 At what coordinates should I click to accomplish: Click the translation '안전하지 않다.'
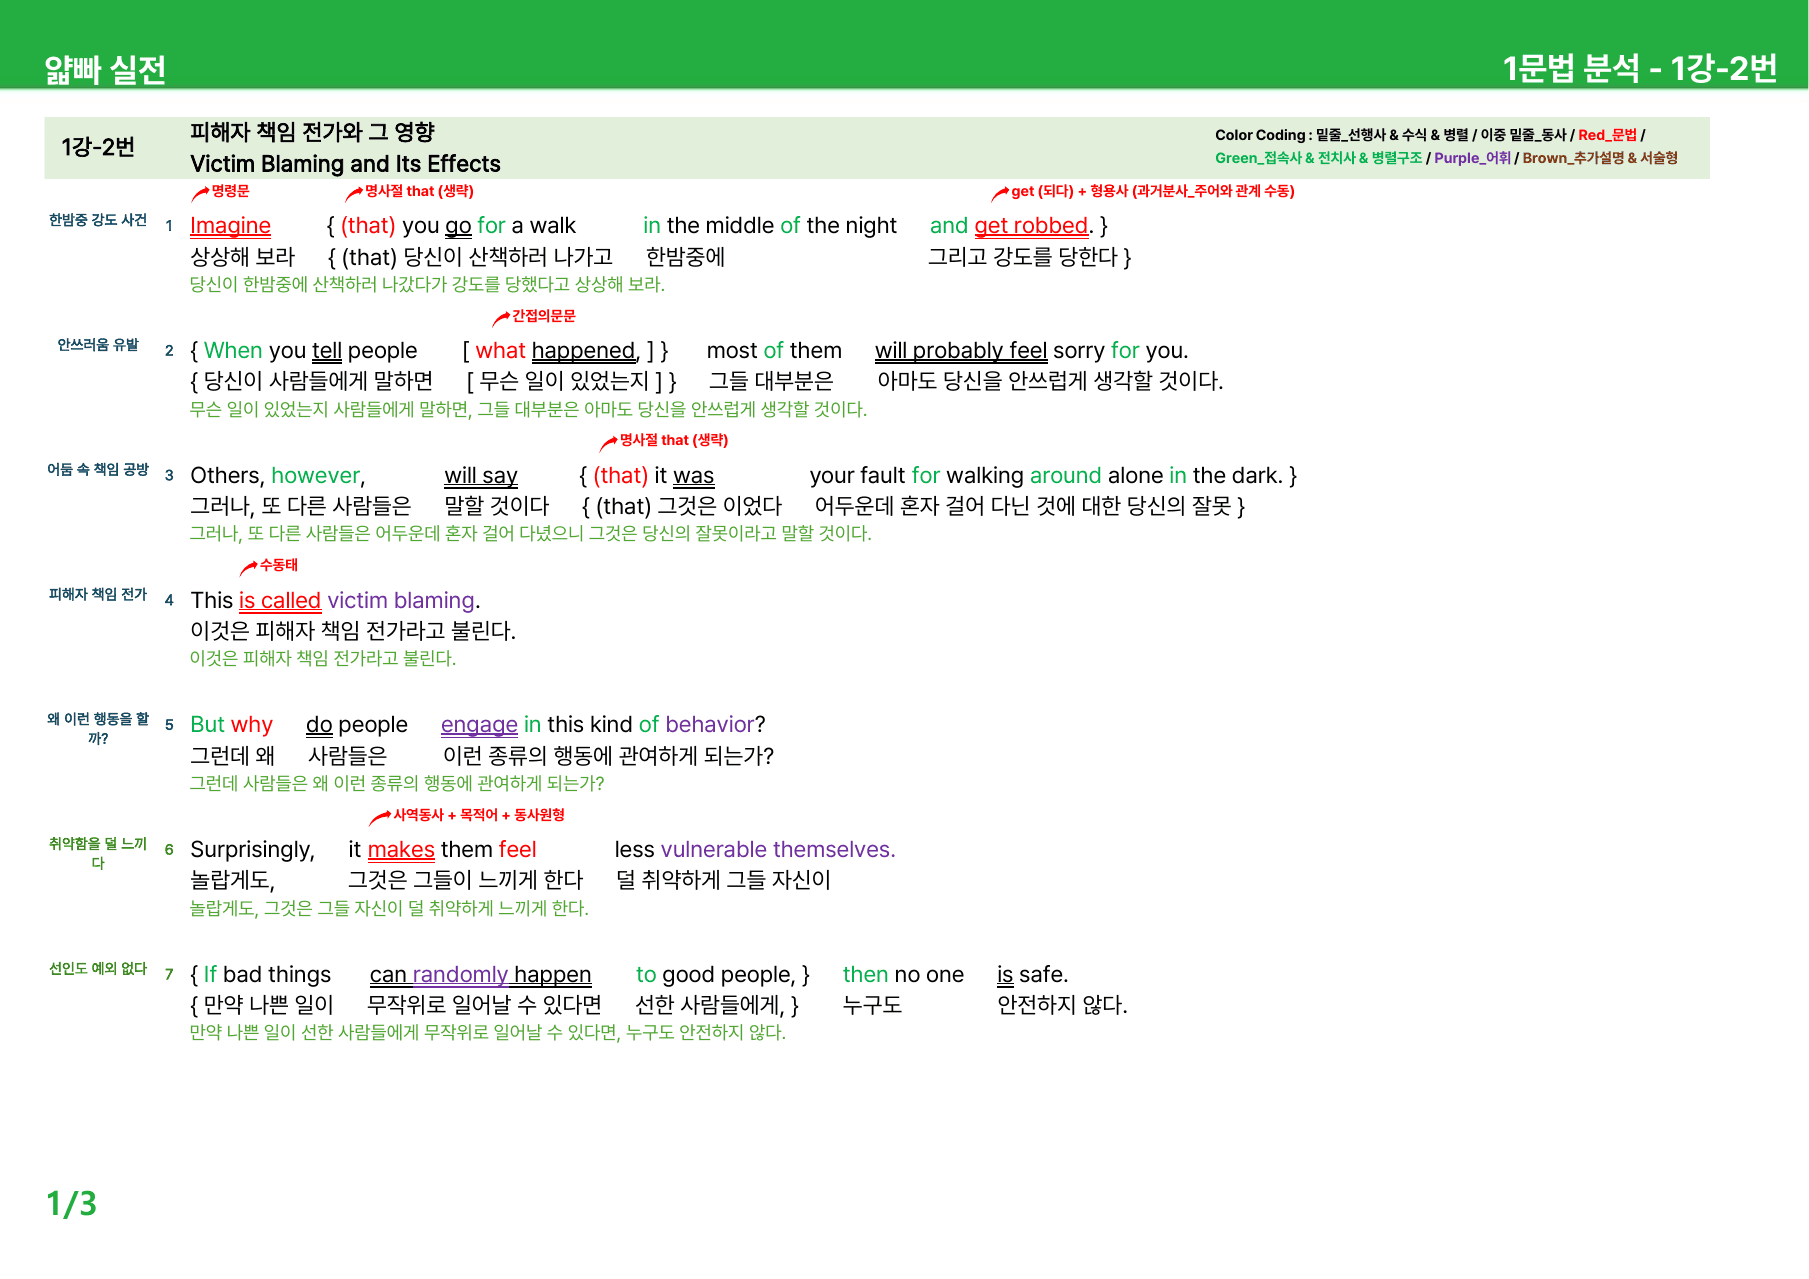click(1062, 1005)
